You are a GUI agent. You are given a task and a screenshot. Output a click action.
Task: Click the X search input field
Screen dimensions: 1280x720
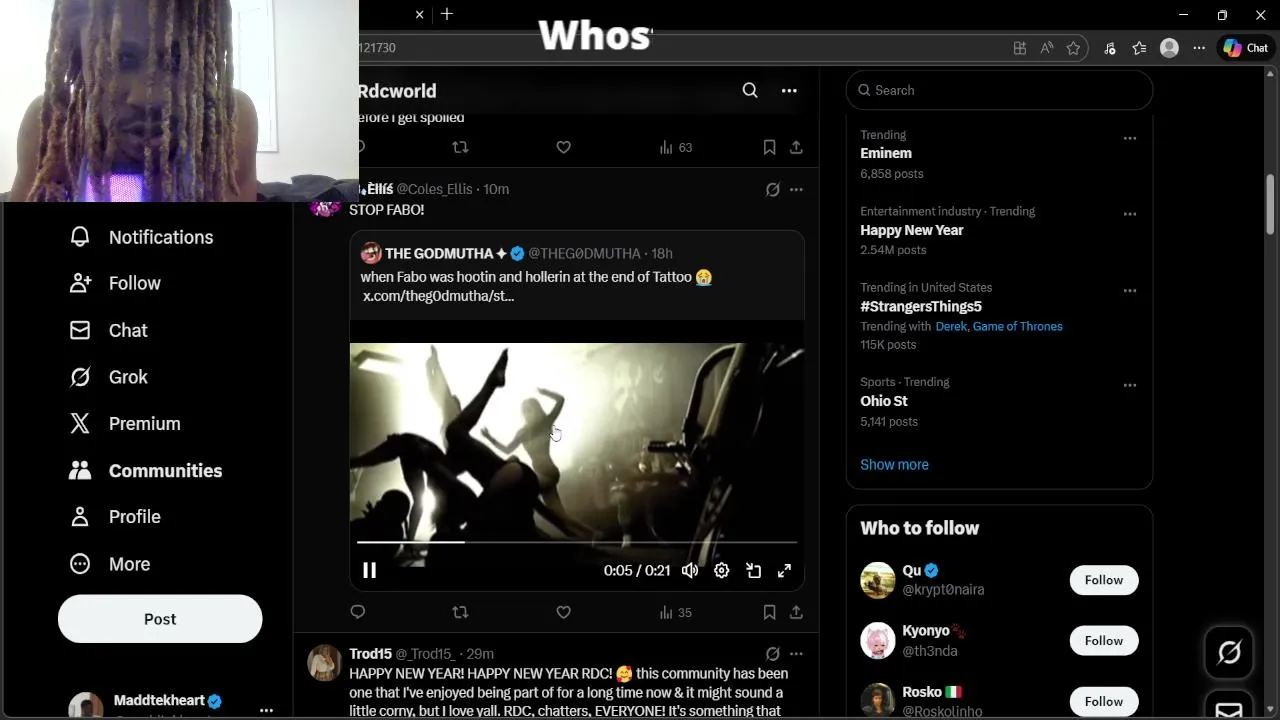pos(999,90)
